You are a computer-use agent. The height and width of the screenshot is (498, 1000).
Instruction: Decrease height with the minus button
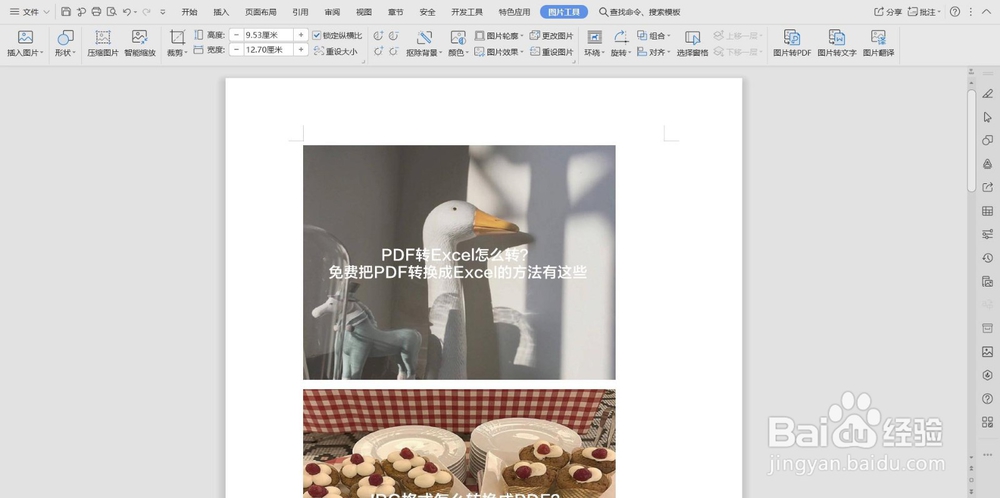click(237, 35)
